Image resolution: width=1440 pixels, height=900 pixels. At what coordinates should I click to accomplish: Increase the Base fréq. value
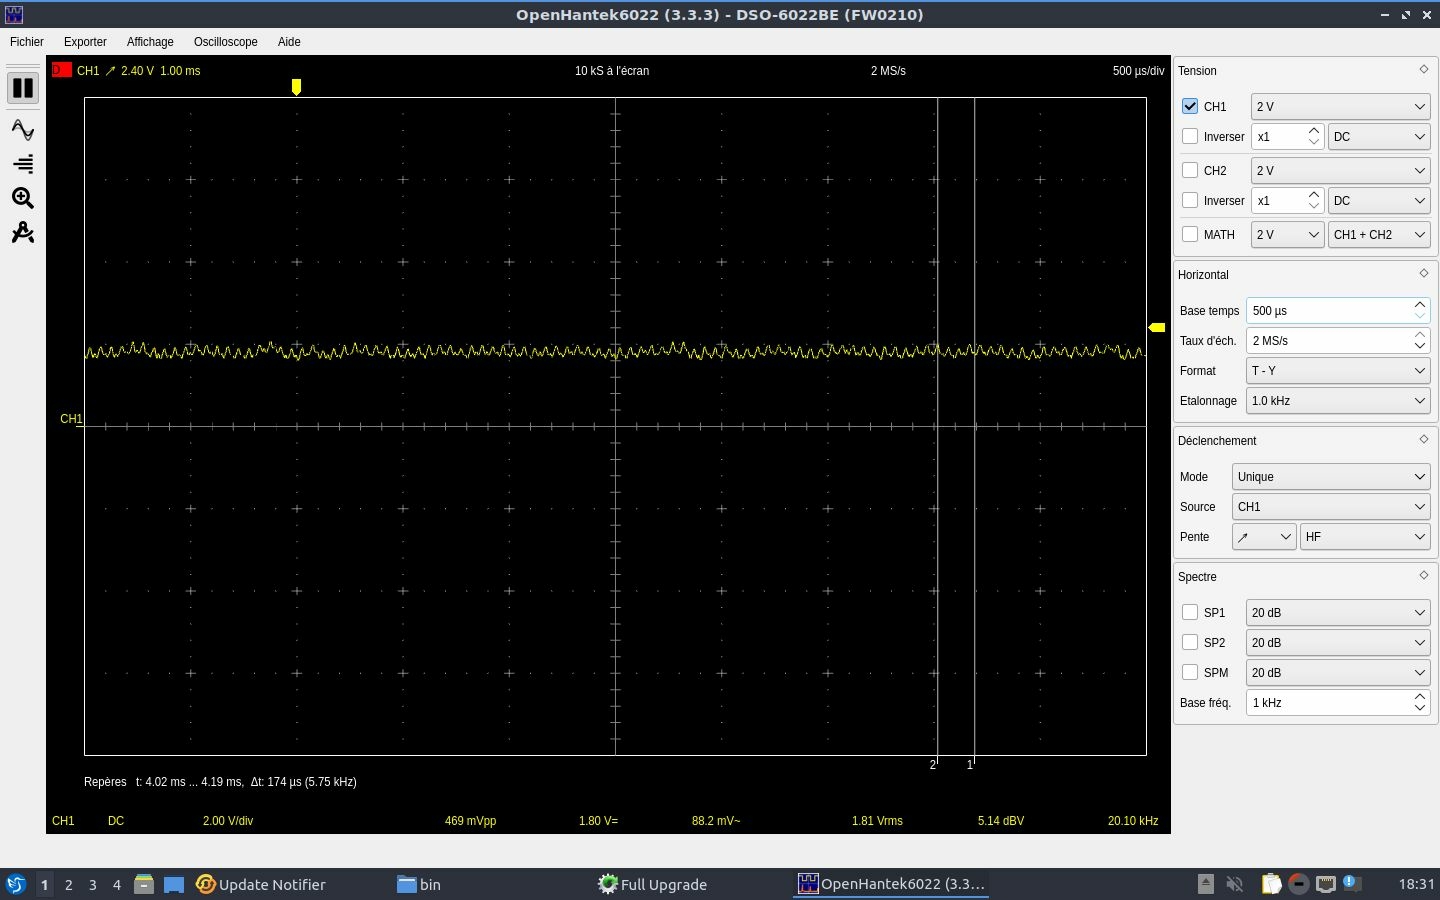[1420, 696]
